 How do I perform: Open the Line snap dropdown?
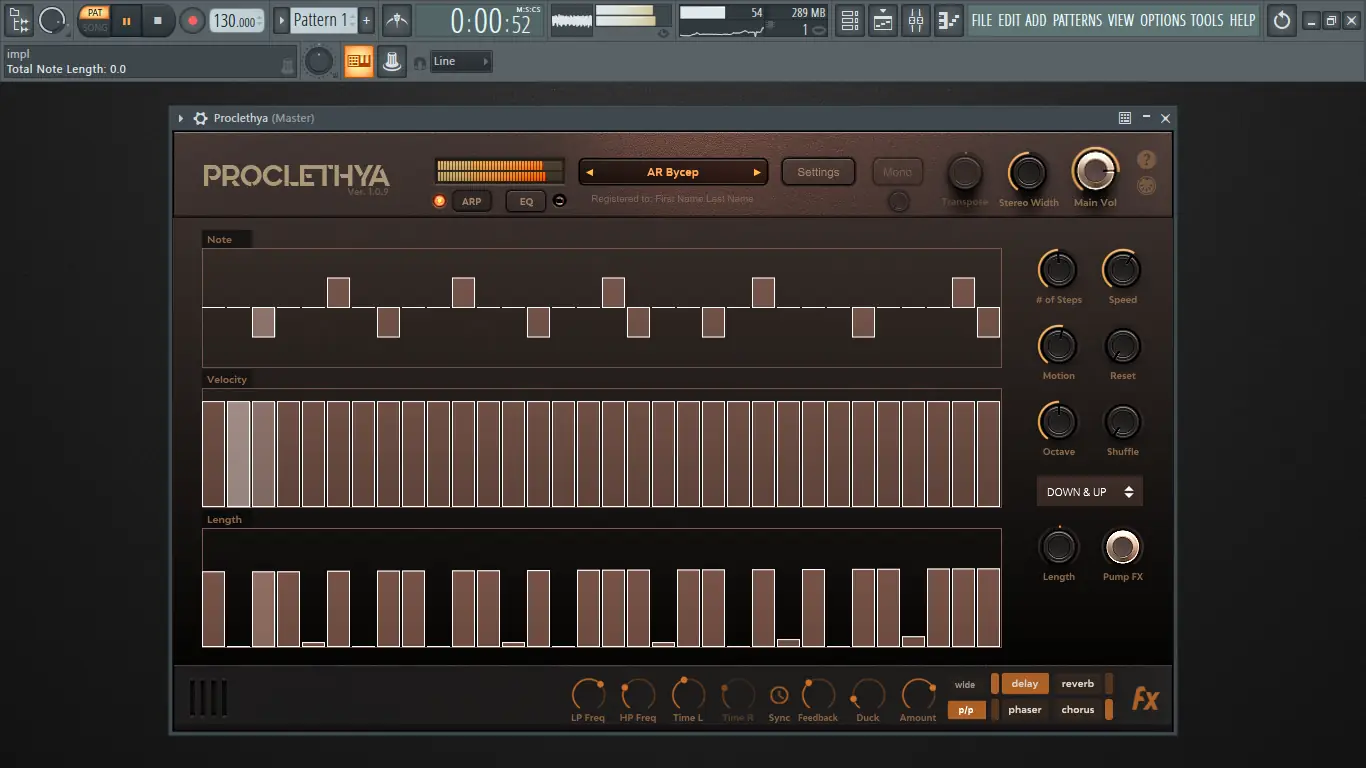461,62
